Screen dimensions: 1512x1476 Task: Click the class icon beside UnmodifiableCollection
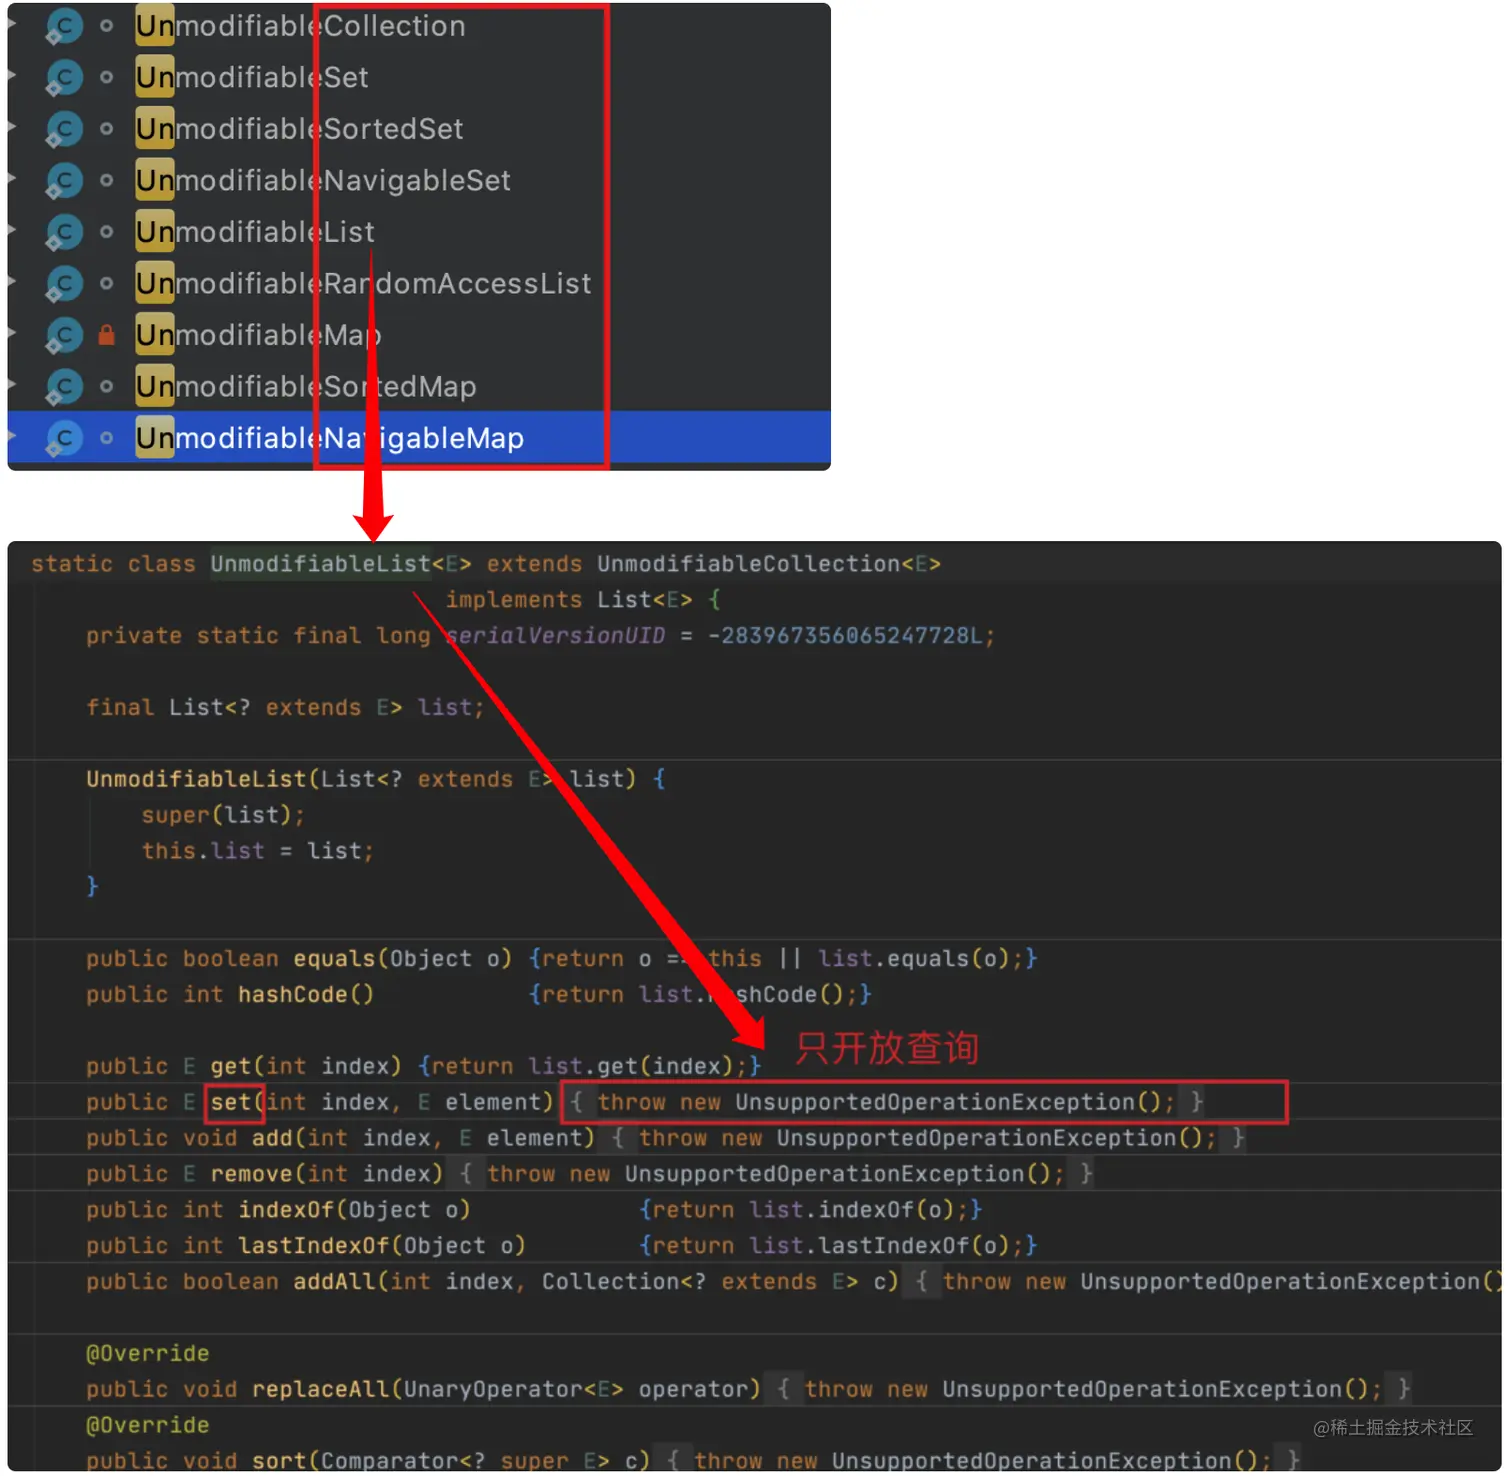click(x=64, y=26)
